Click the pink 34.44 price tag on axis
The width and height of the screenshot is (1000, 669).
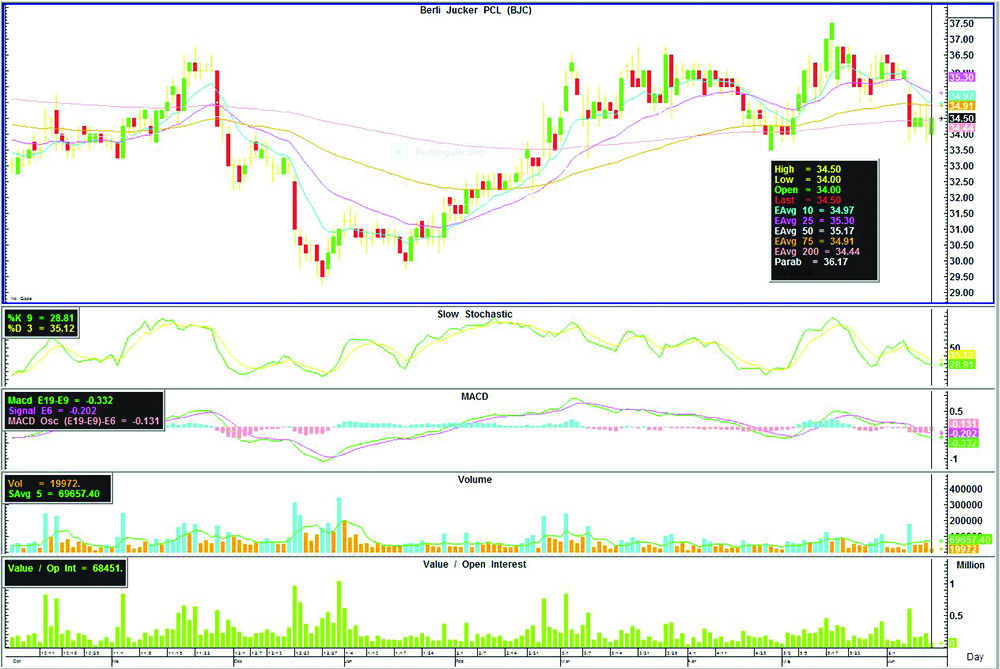(x=962, y=128)
